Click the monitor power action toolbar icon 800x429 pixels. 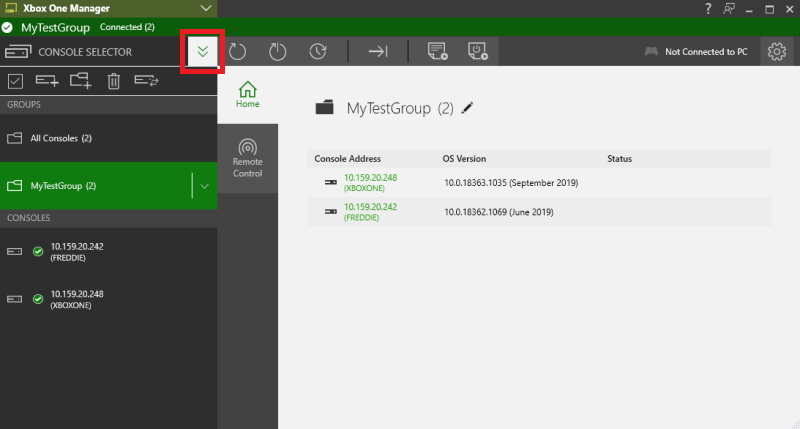pos(478,52)
